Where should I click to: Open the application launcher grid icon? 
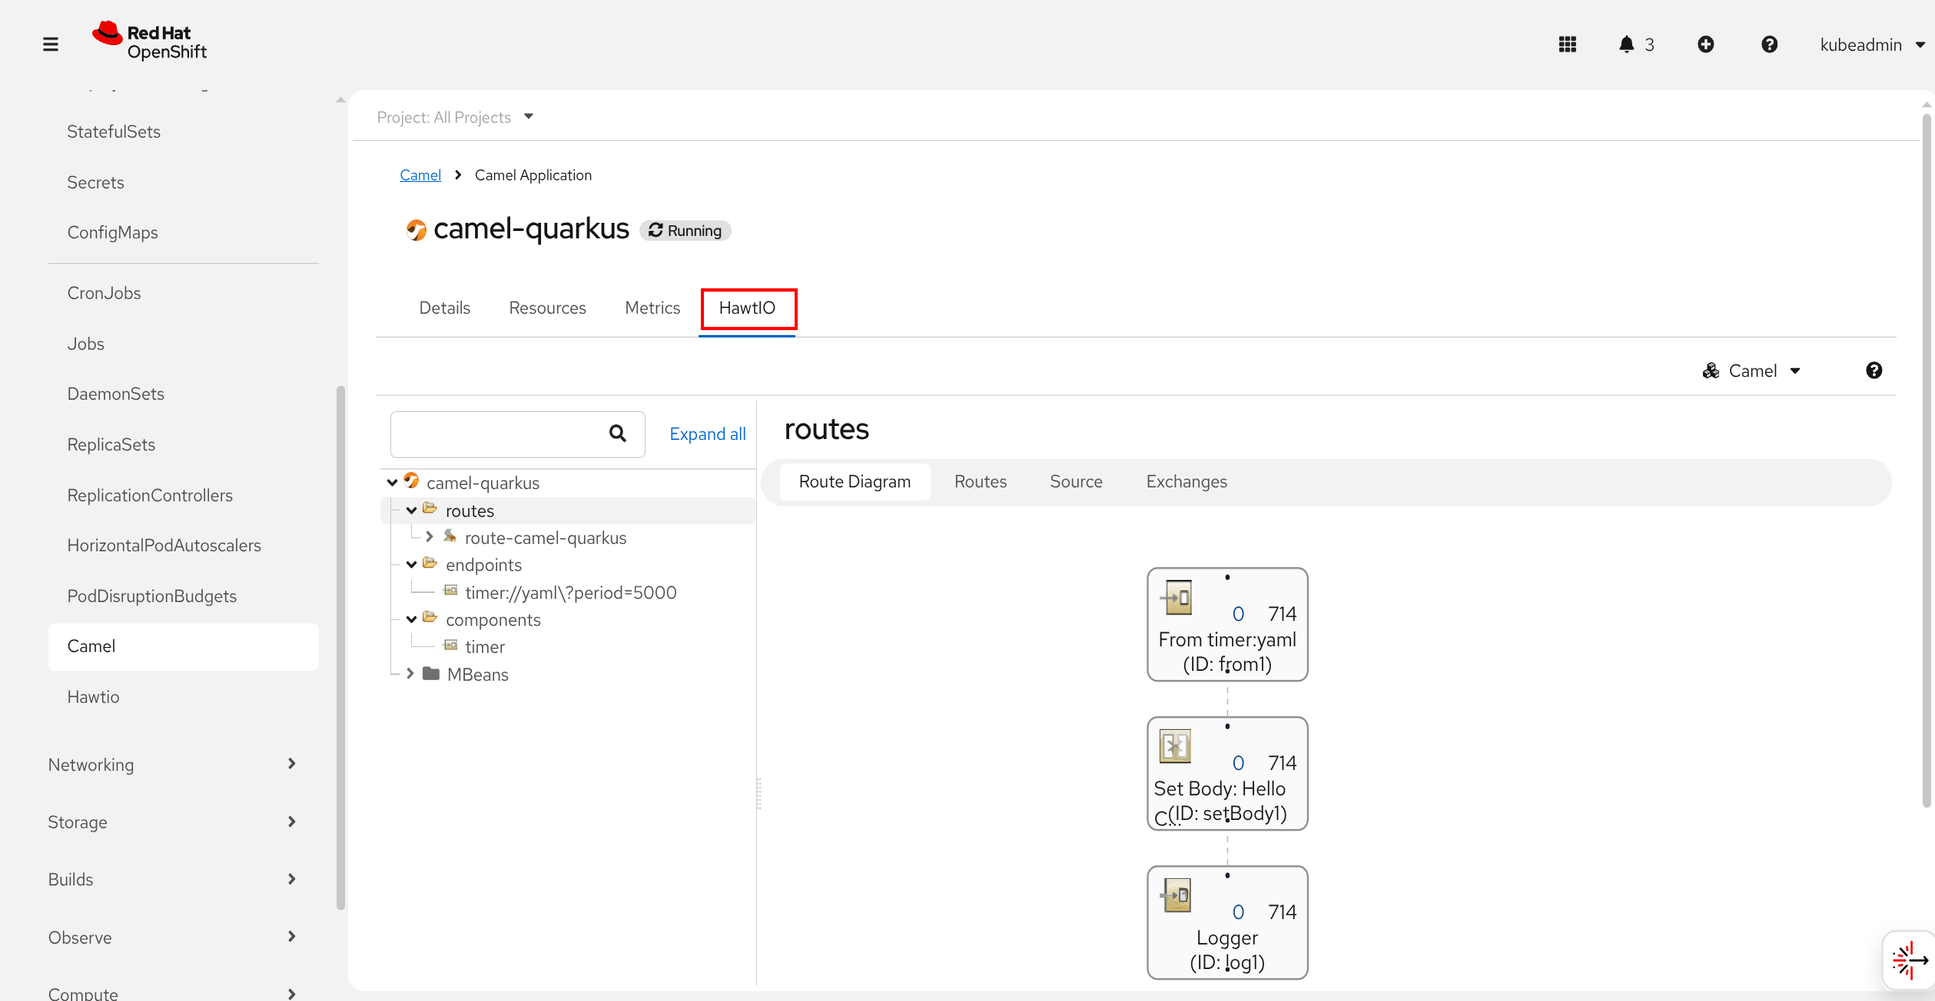1567,44
